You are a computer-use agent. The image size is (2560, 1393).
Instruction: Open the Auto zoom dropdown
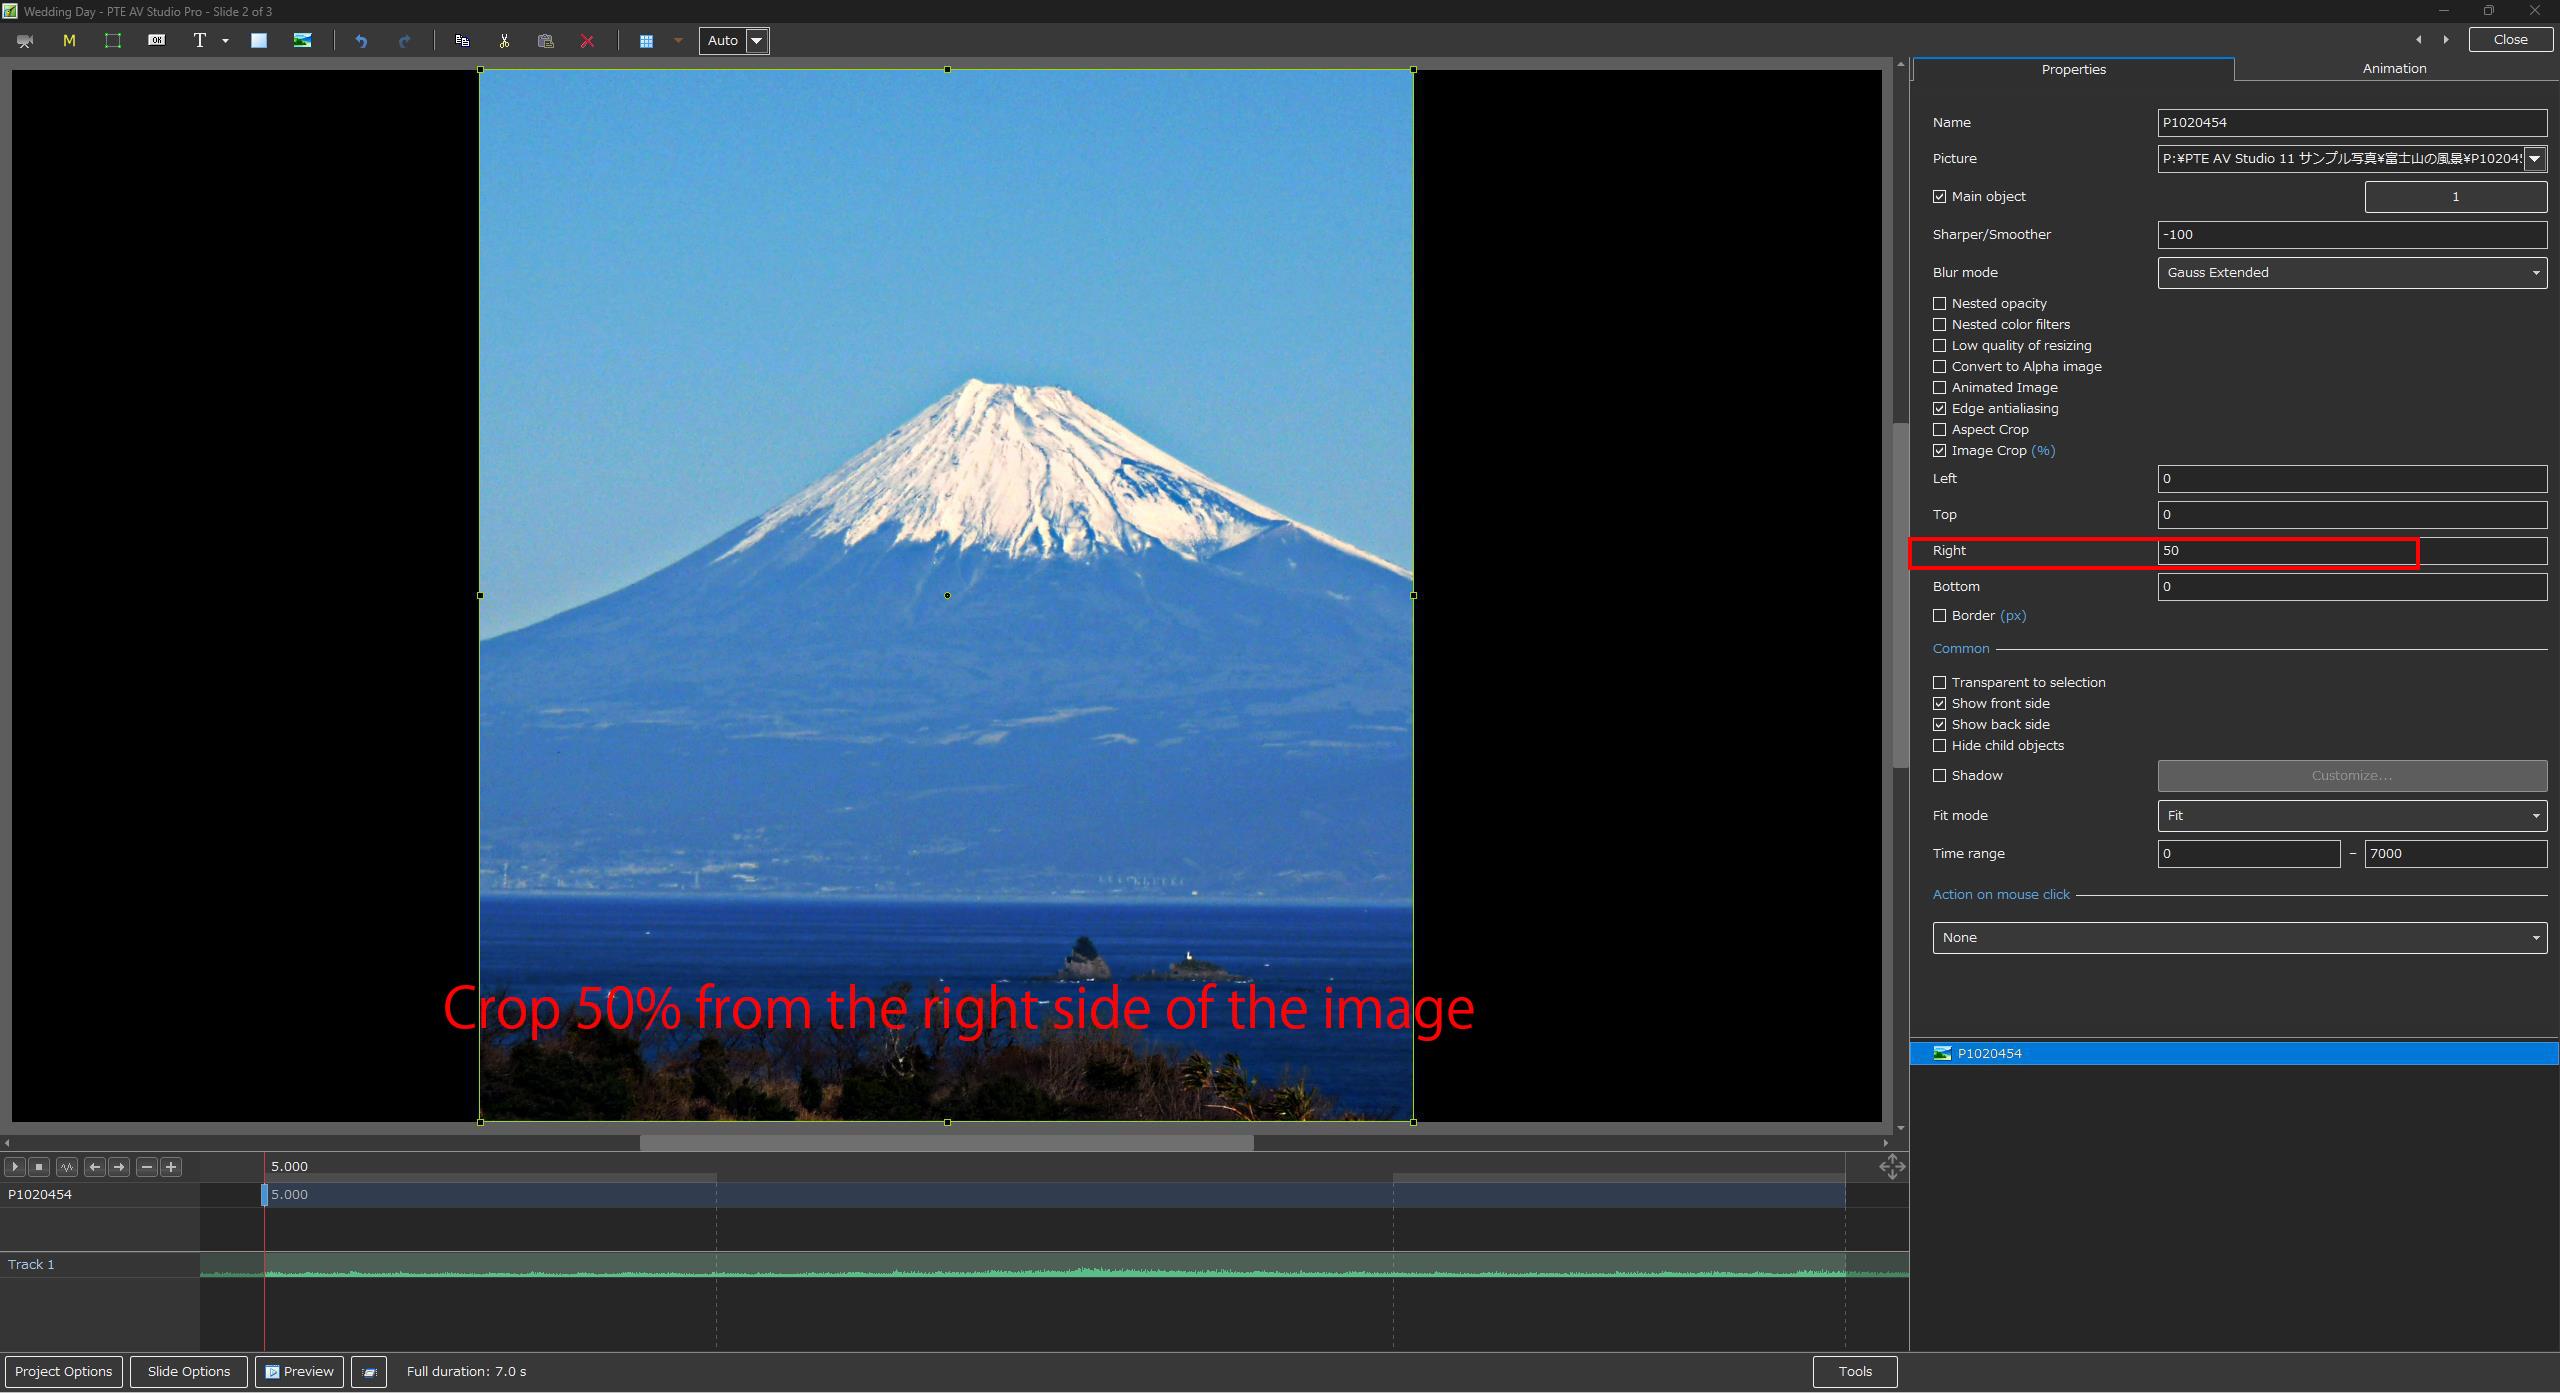pyautogui.click(x=757, y=41)
